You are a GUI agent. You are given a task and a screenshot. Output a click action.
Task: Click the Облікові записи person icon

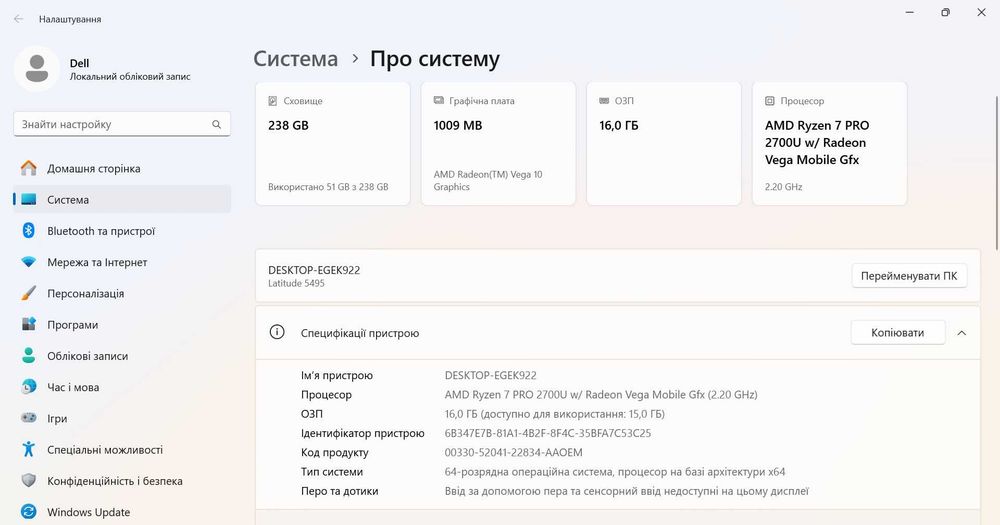(x=28, y=356)
